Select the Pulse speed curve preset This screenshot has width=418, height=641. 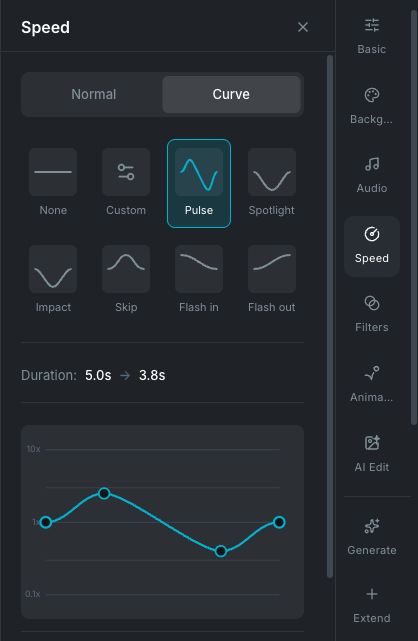pyautogui.click(x=199, y=183)
